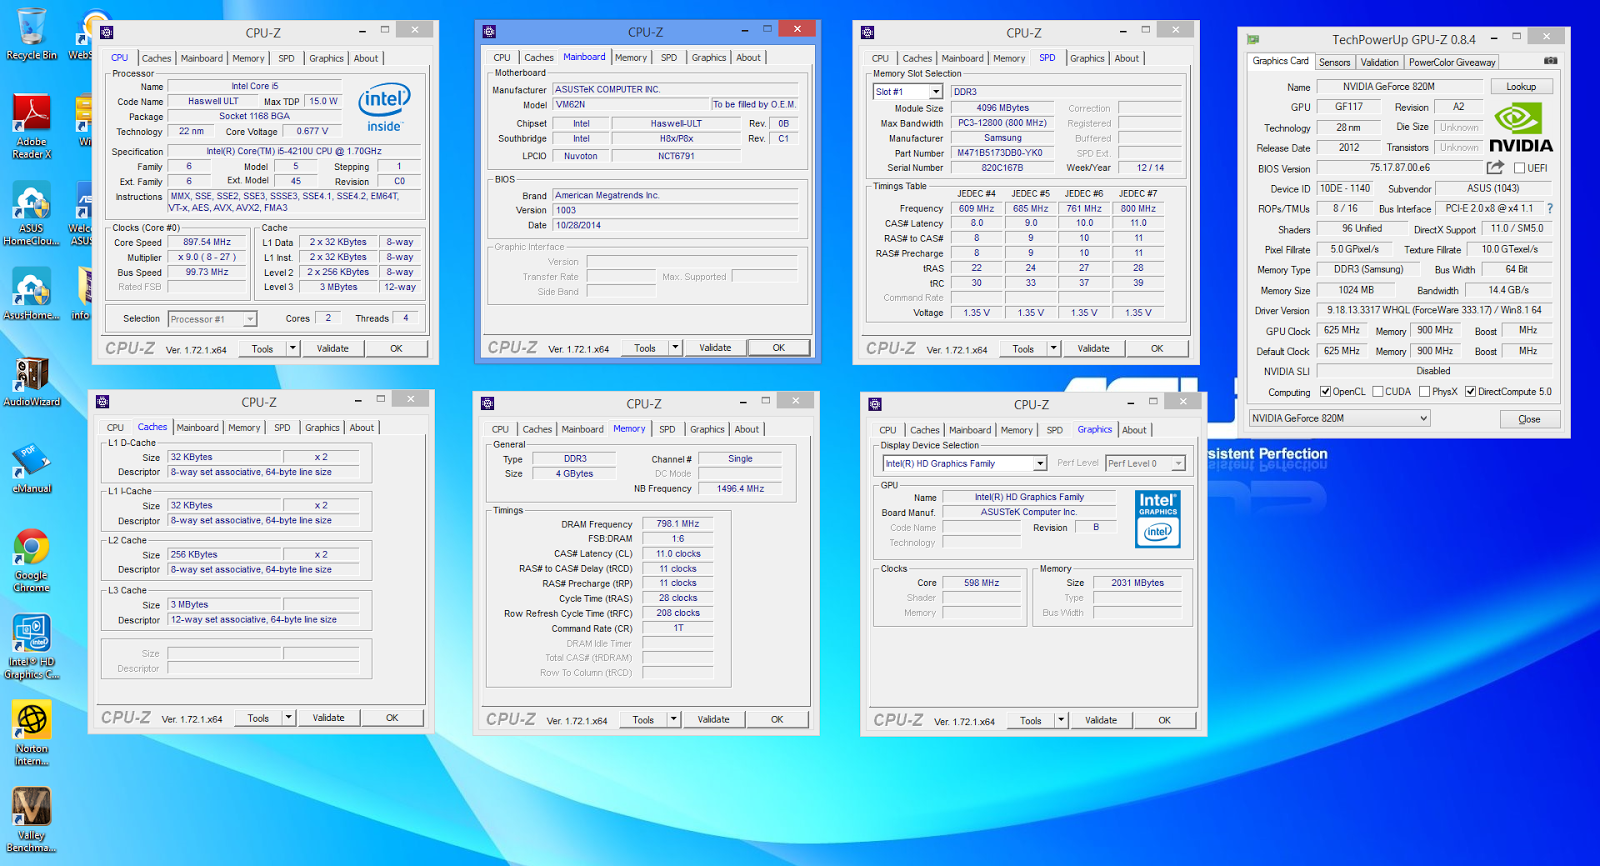1600x866 pixels.
Task: Select the AudioWizard desktop icon
Action: coord(31,381)
